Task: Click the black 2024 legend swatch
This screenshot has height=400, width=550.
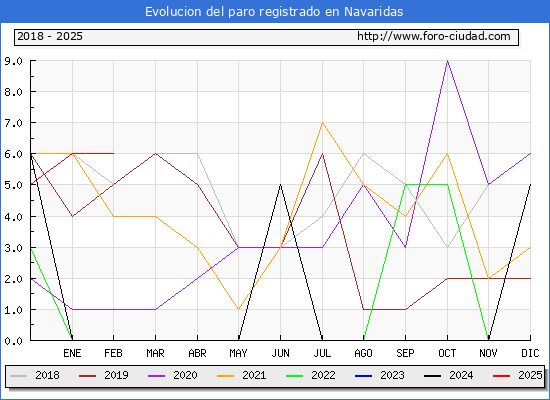Action: coord(432,376)
